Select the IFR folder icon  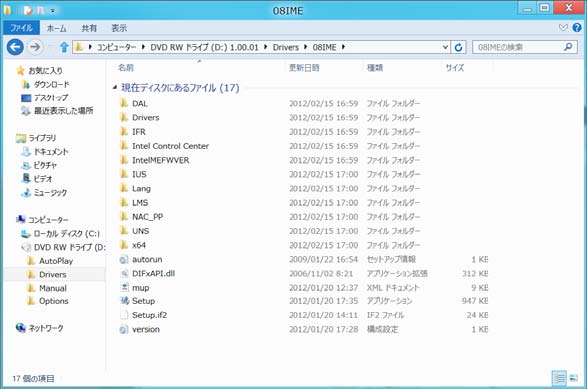coord(124,131)
